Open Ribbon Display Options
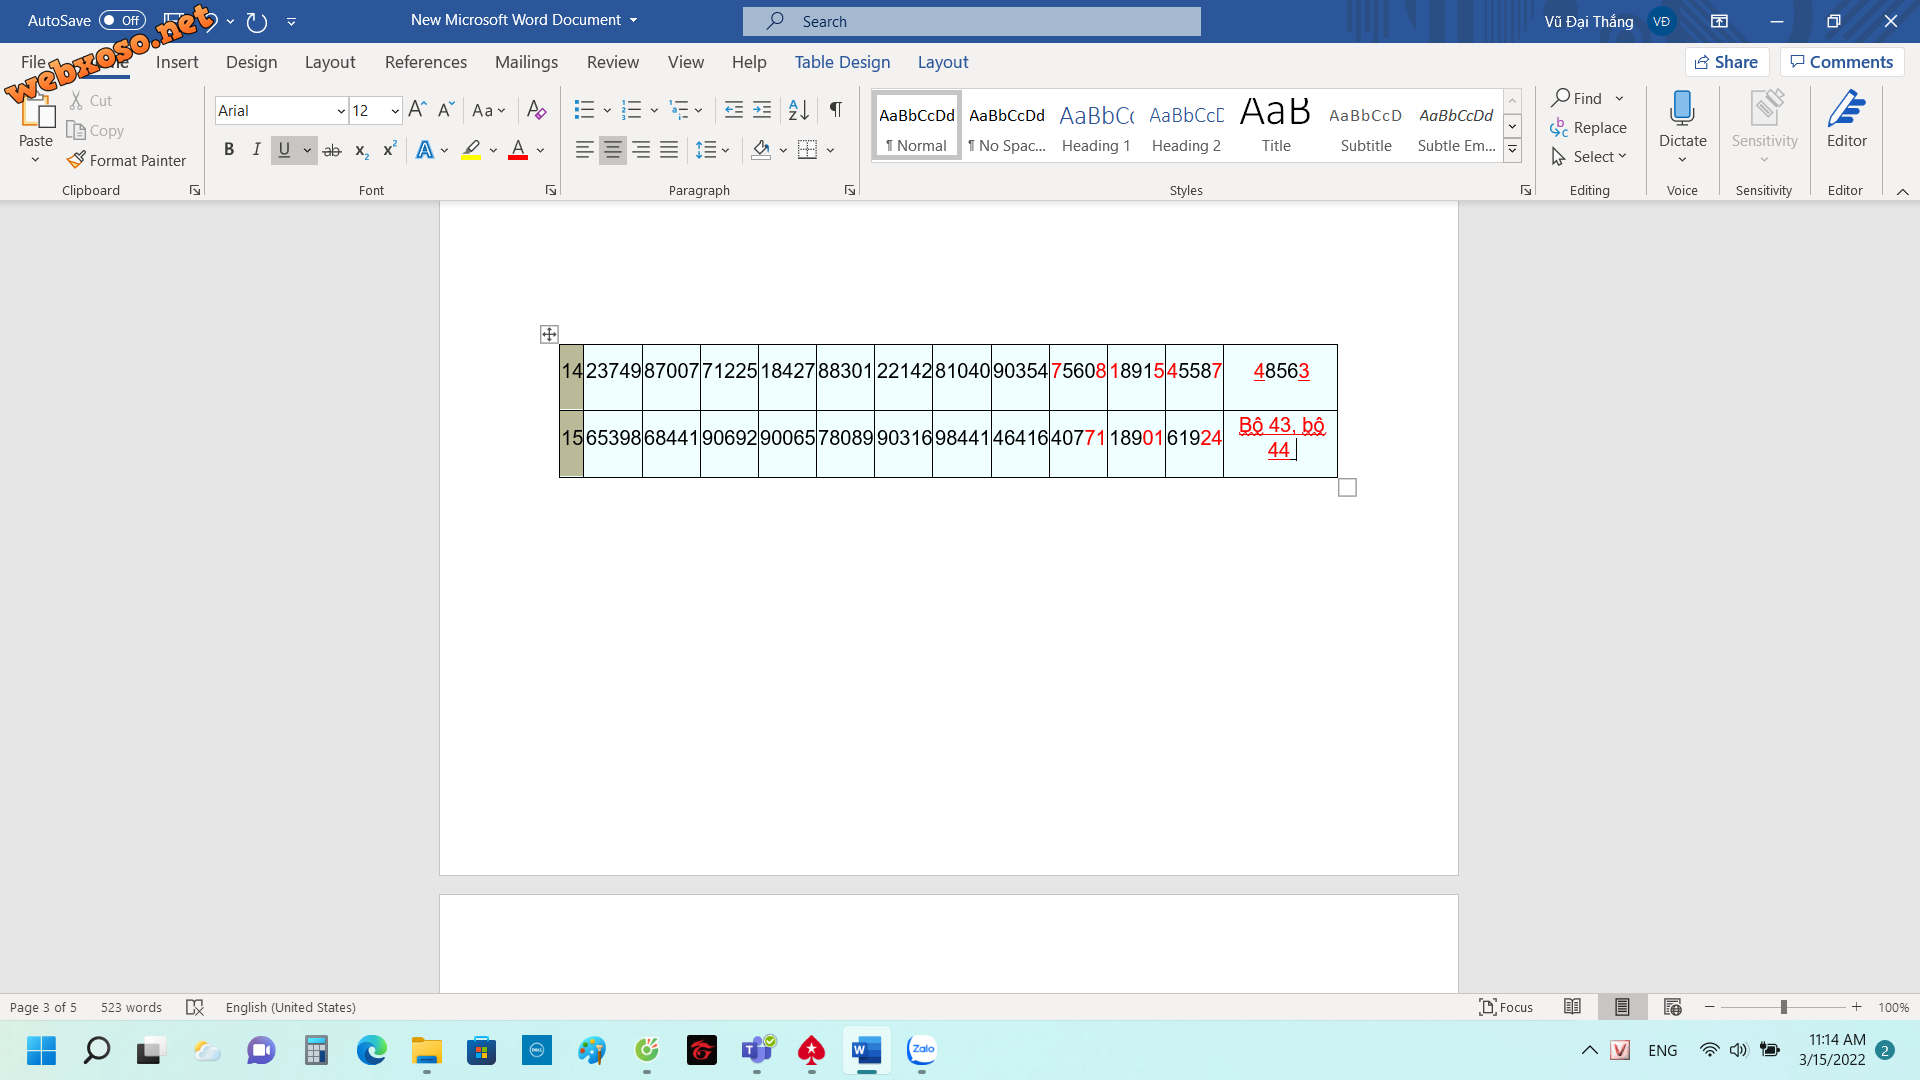Viewport: 1920px width, 1080px height. pos(1720,21)
